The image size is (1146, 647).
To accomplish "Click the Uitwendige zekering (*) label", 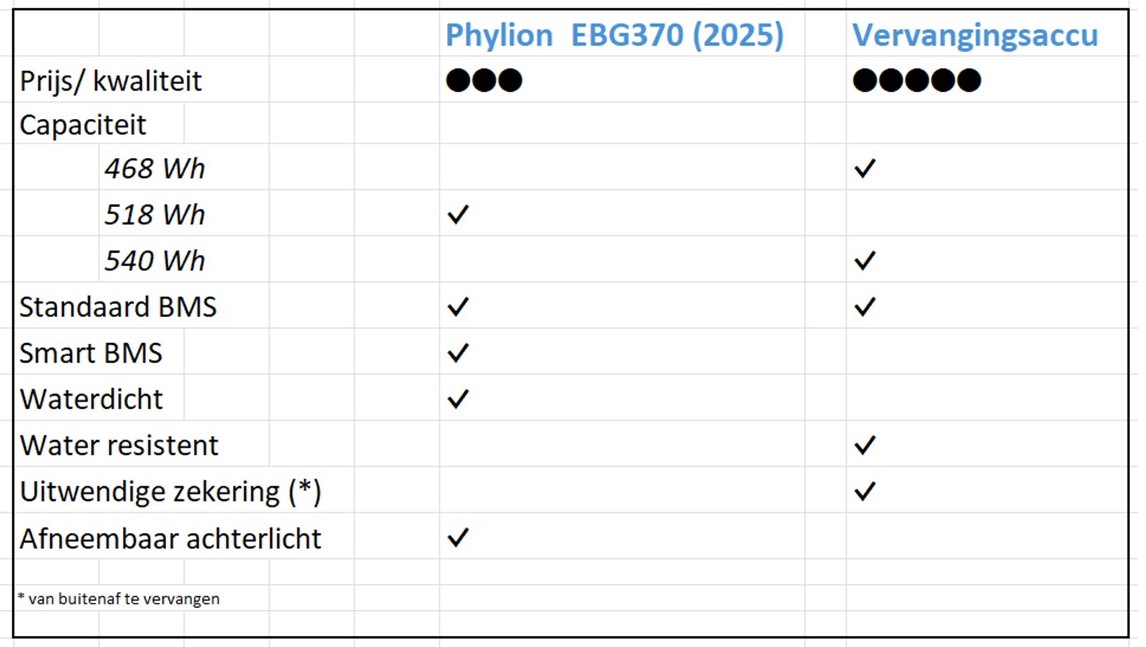I will click(170, 491).
